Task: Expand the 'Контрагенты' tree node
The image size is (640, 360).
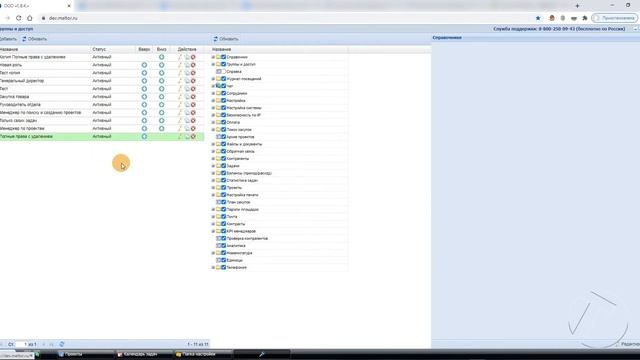Action: [213, 159]
